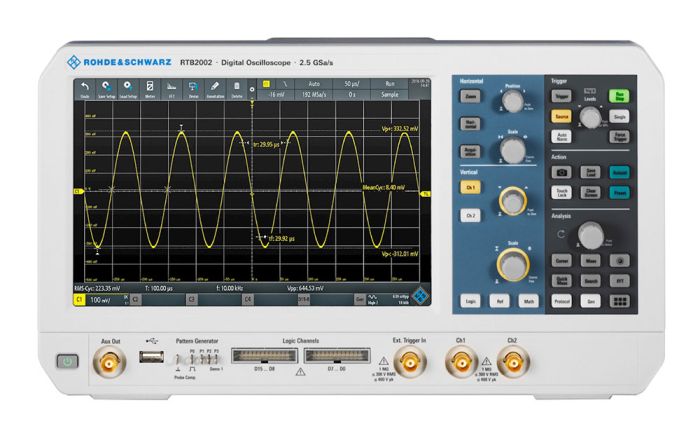Push the vertical position knob with yellow ring

click(x=513, y=201)
